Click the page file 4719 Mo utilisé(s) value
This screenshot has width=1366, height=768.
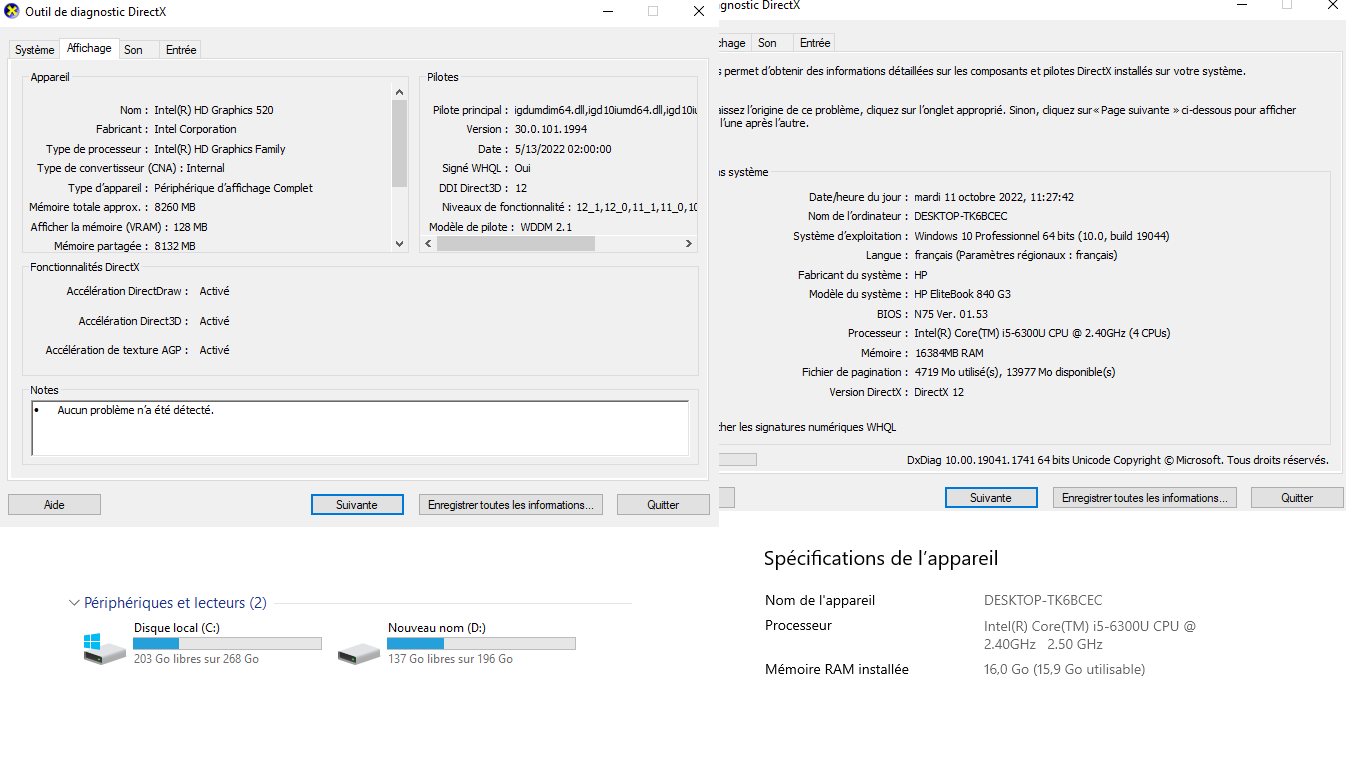click(x=1014, y=372)
